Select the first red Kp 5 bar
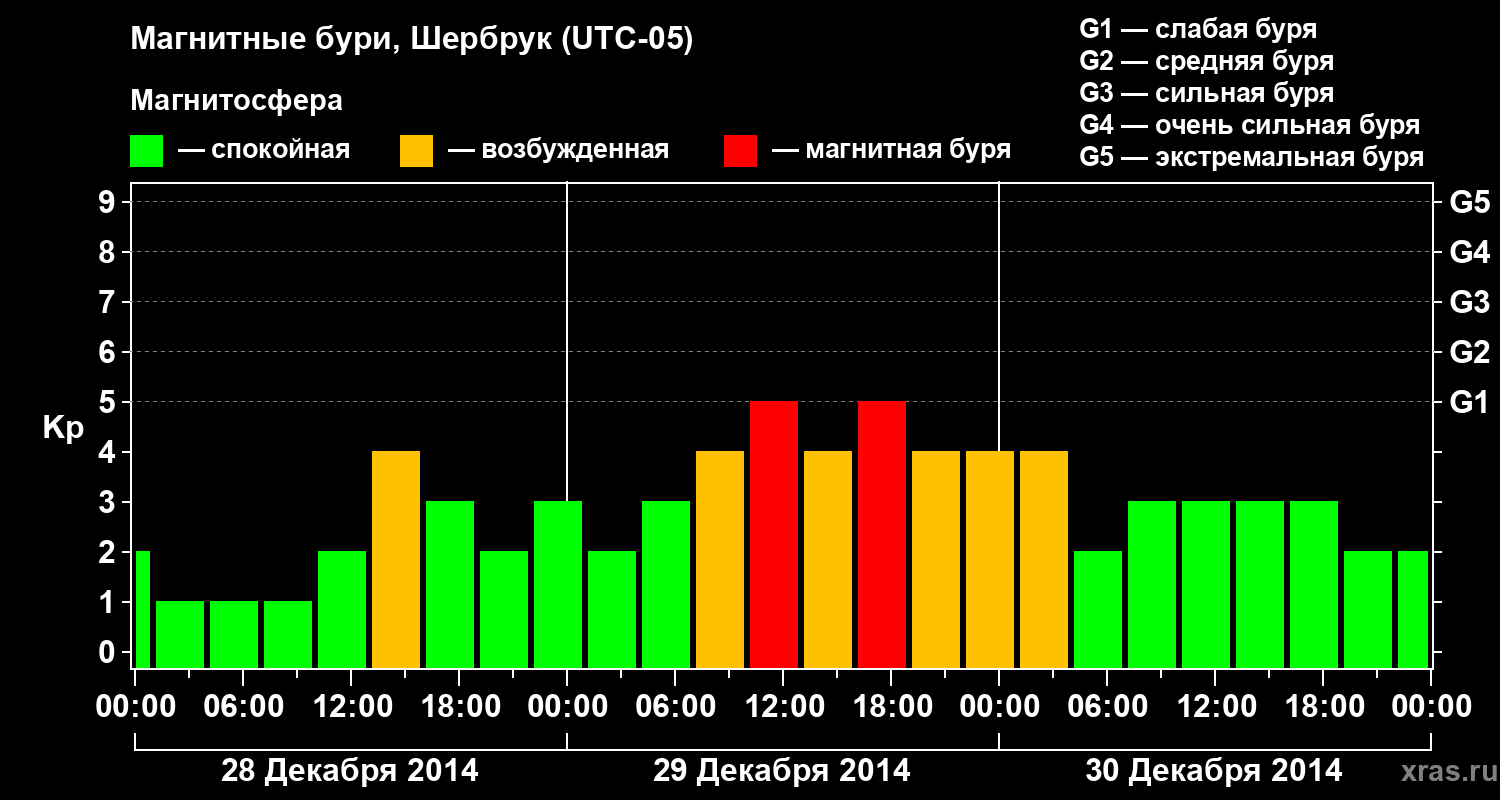Image resolution: width=1500 pixels, height=800 pixels. (774, 534)
